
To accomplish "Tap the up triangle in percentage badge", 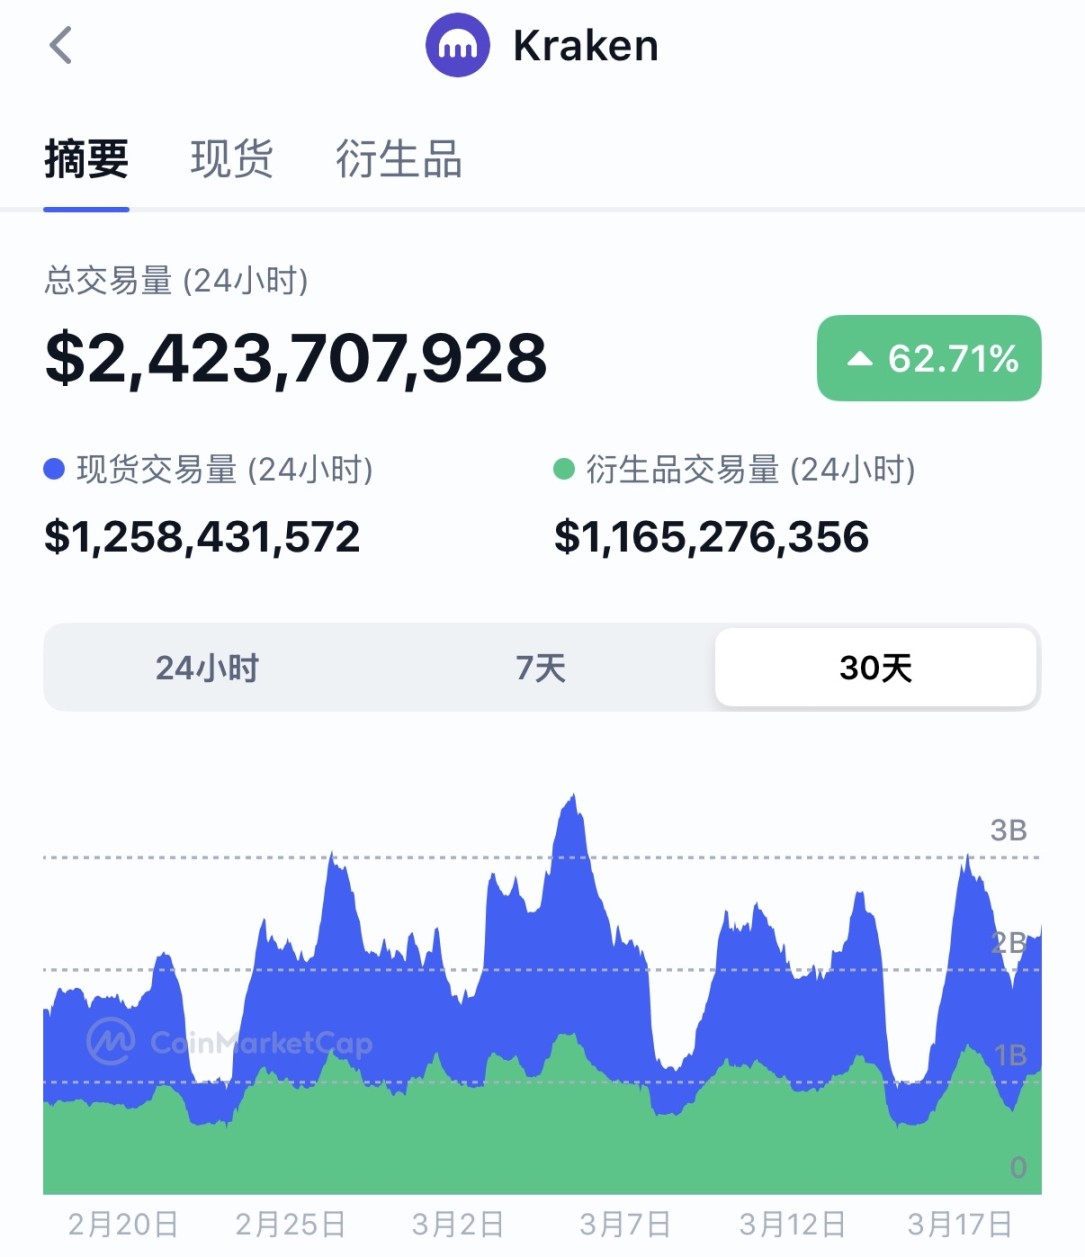I will pyautogui.click(x=860, y=359).
